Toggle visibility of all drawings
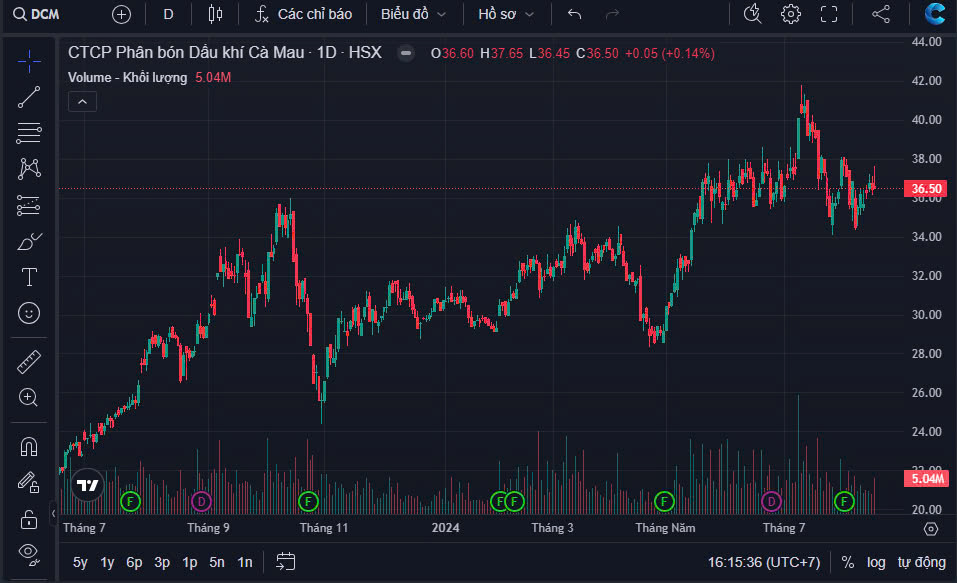Screen dimensions: 957x583 coord(29,552)
